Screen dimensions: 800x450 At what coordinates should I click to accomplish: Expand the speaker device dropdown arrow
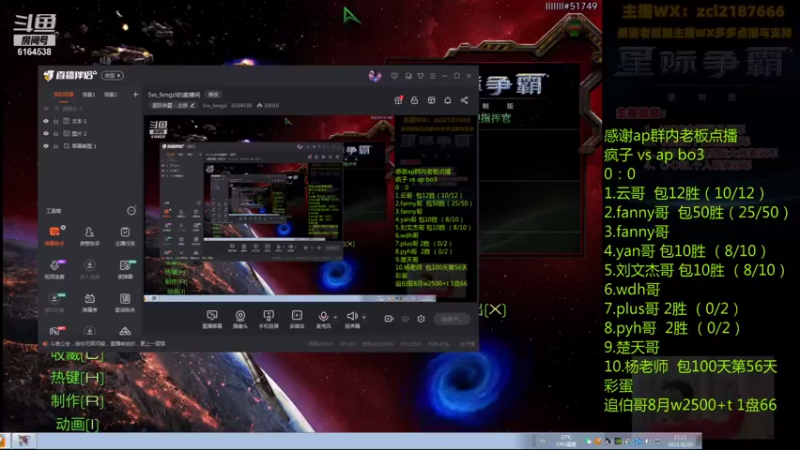click(x=364, y=317)
